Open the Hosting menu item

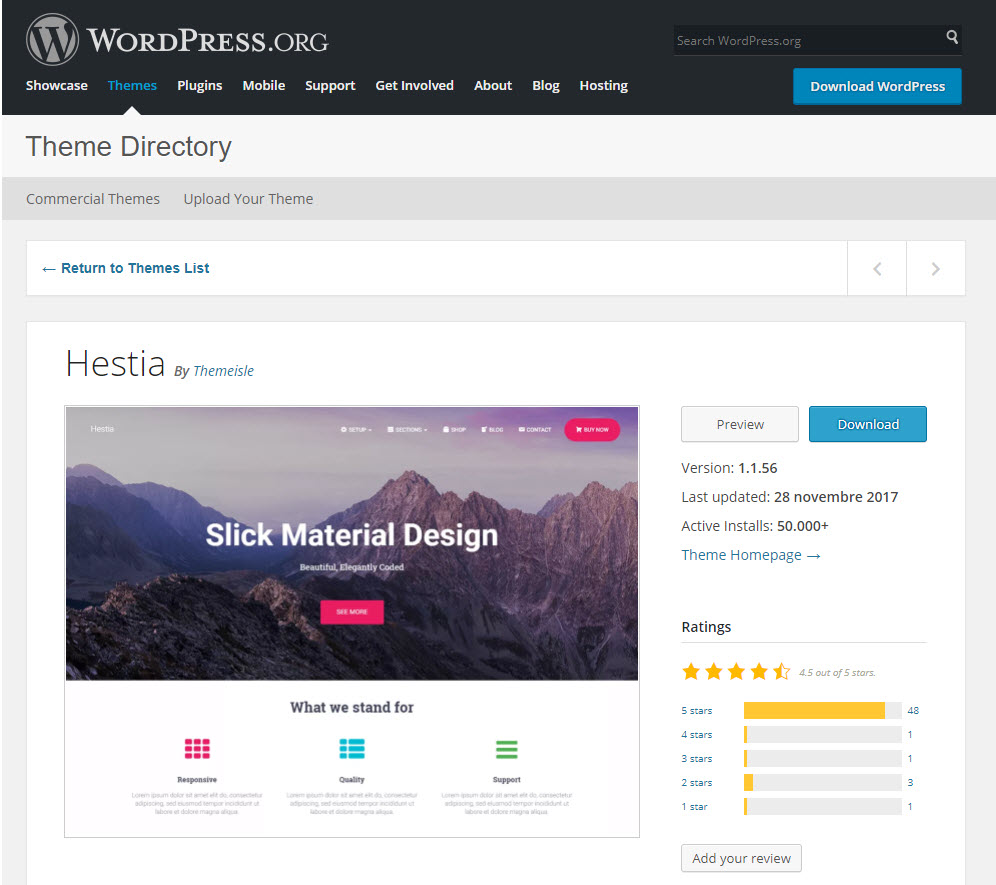603,85
